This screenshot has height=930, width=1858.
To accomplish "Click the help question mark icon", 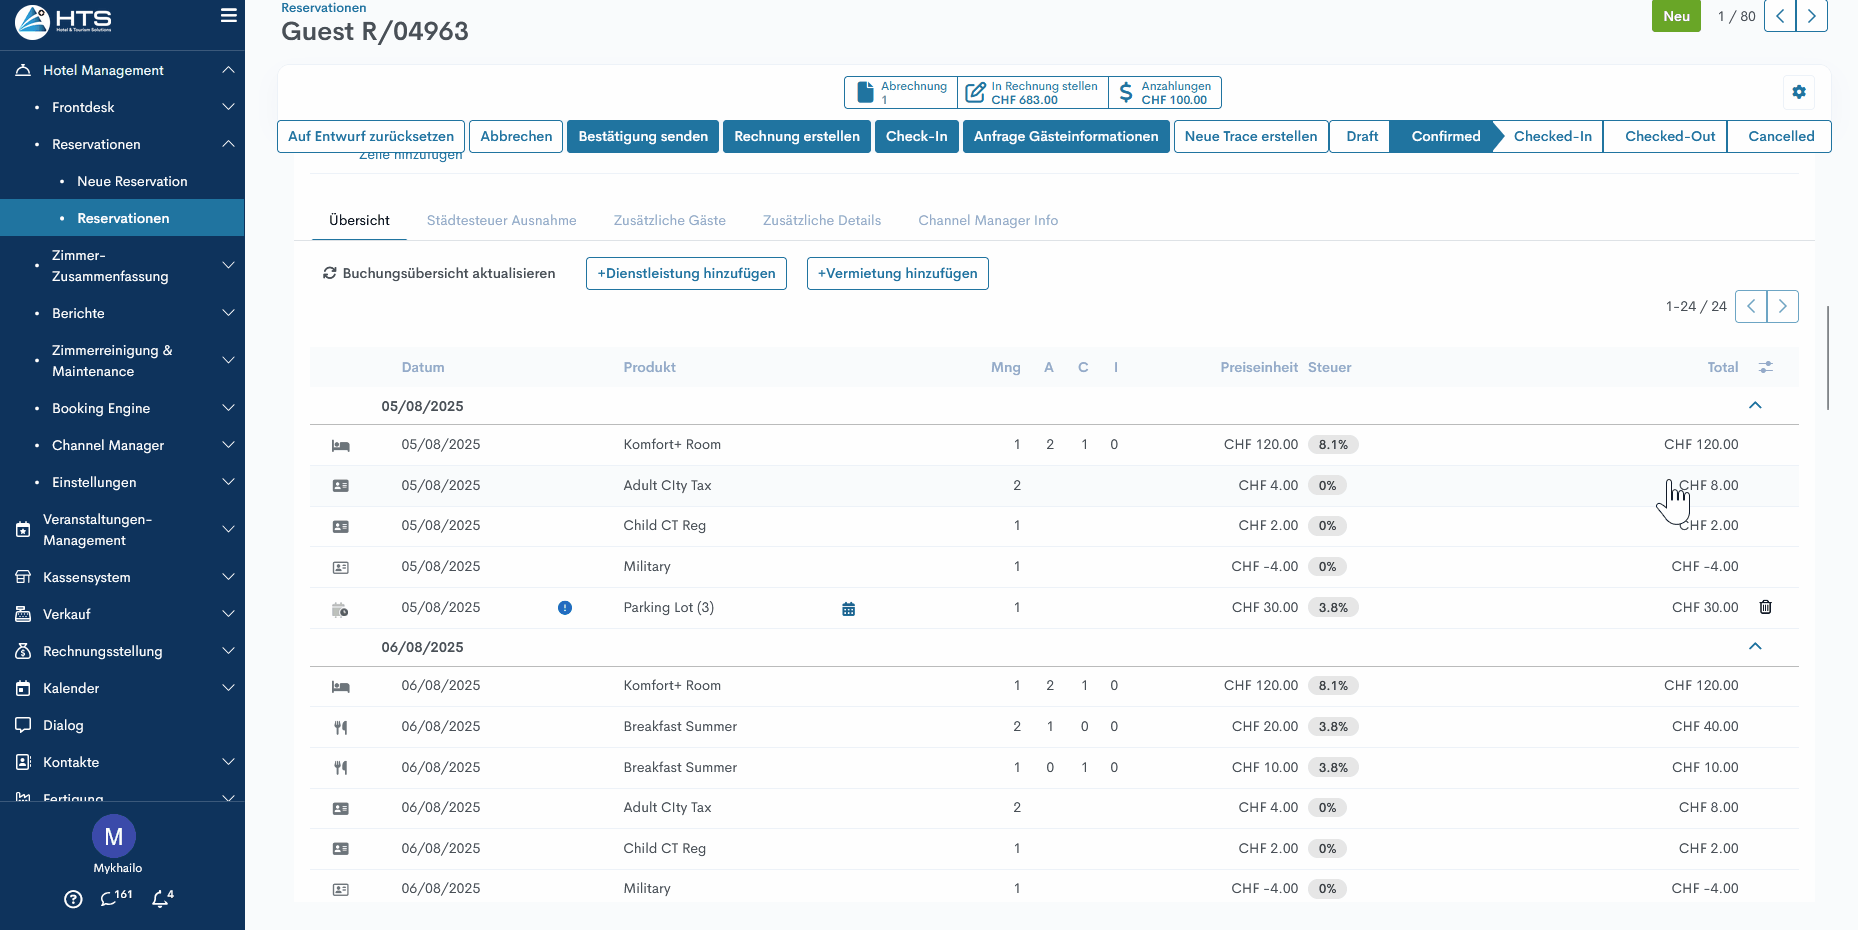I will (x=73, y=899).
